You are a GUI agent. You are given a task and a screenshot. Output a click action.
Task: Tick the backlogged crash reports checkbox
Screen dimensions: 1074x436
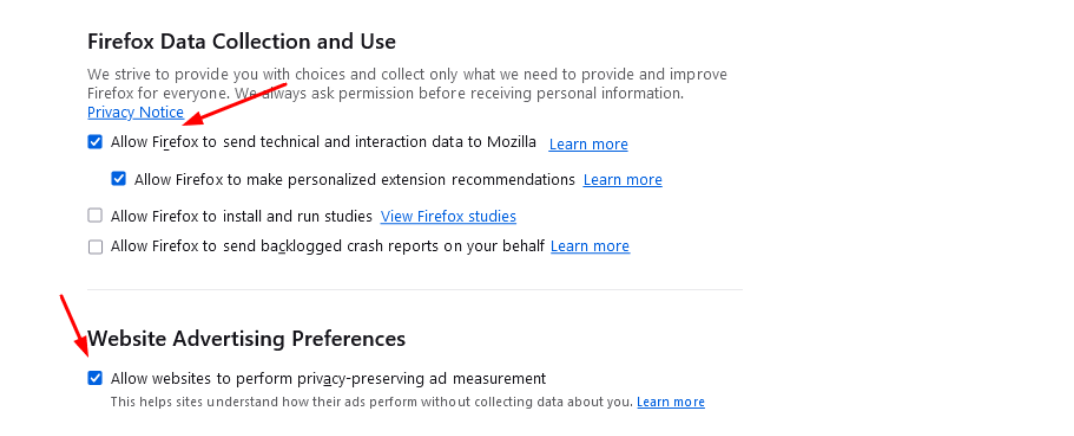tap(95, 246)
